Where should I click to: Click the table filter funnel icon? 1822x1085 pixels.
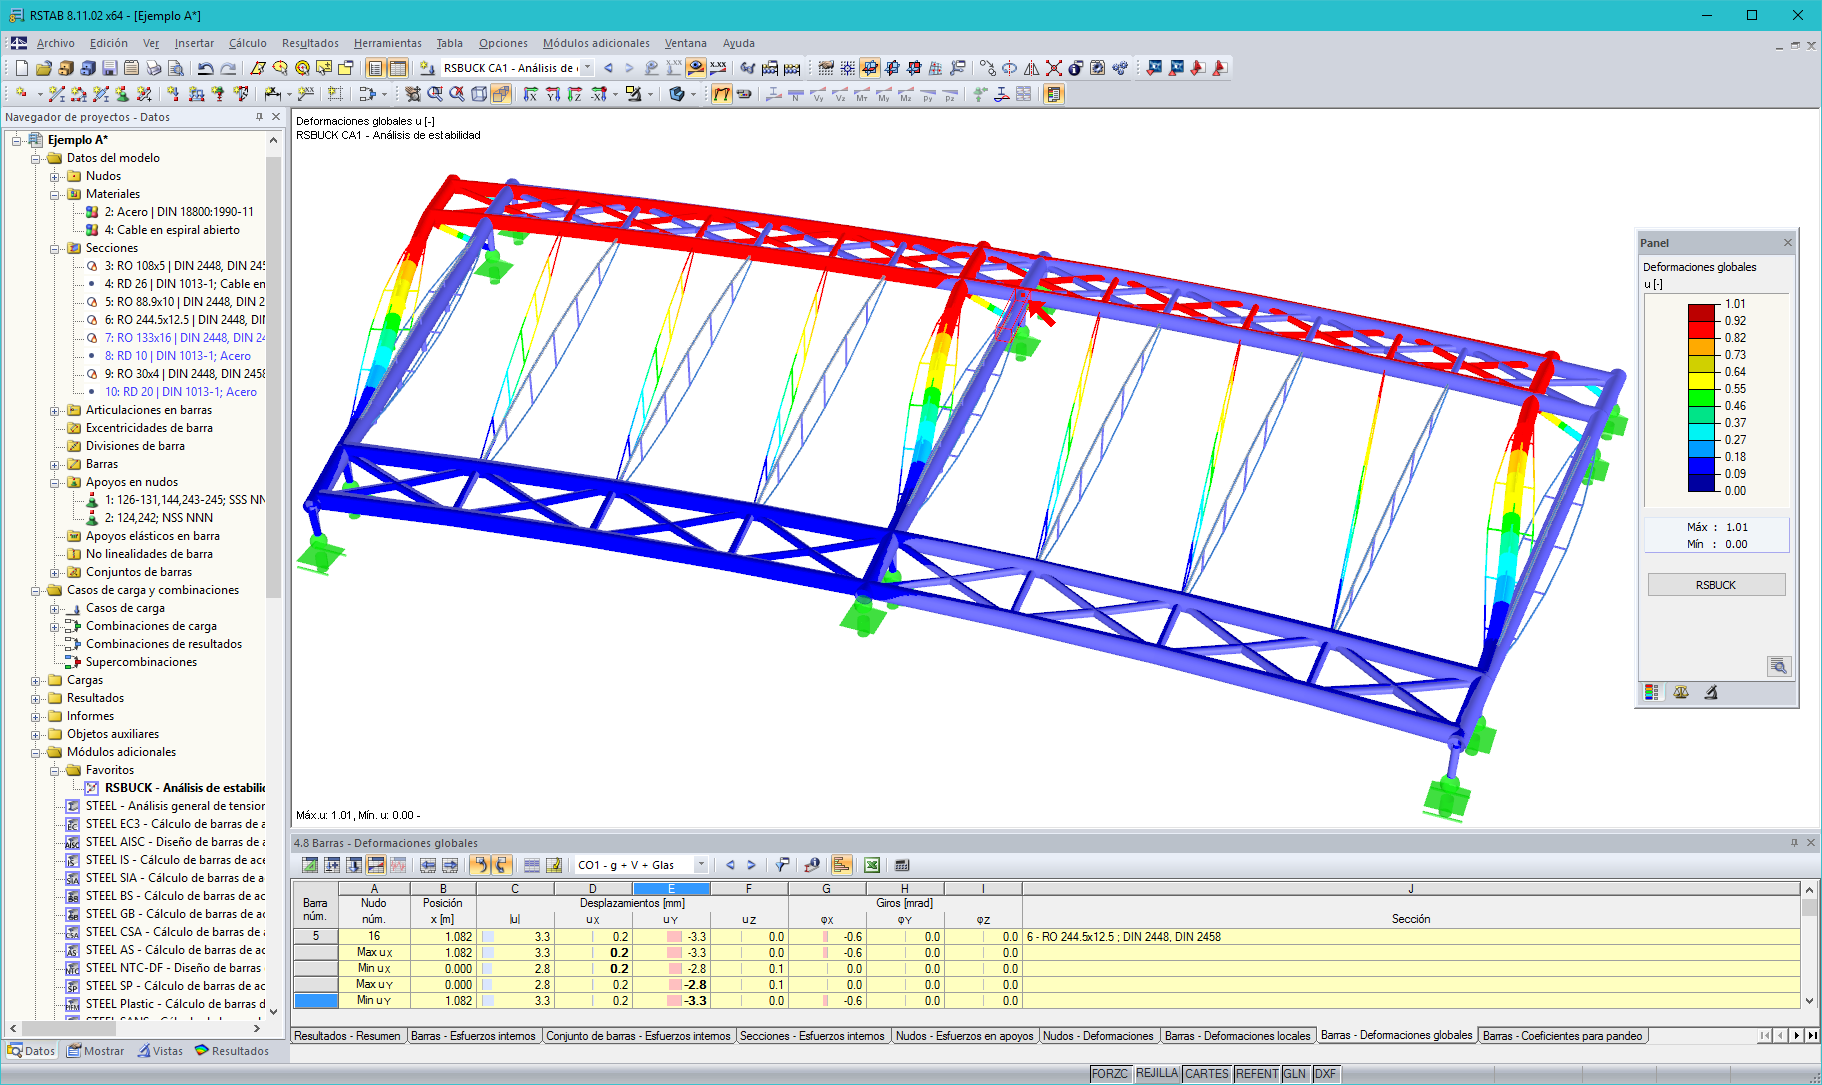pyautogui.click(x=782, y=865)
